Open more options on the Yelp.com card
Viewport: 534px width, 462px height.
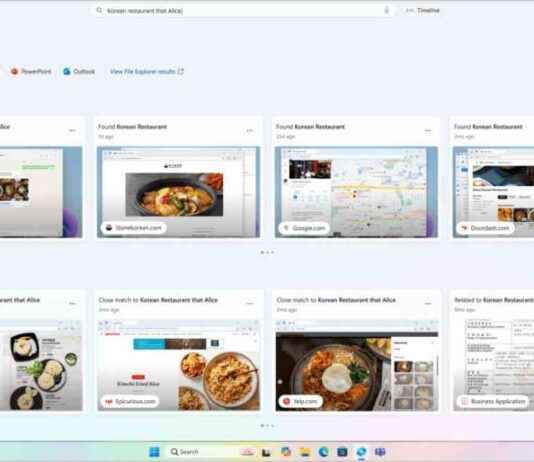click(x=428, y=303)
